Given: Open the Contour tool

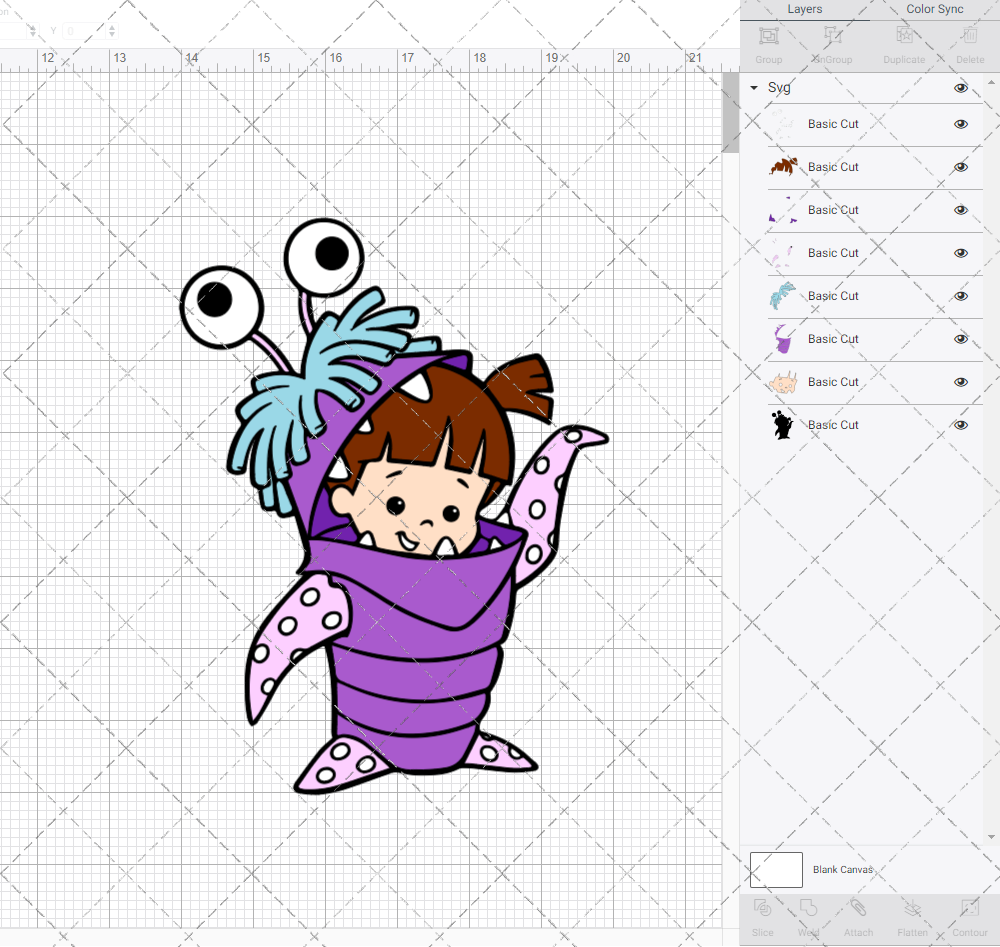Looking at the screenshot, I should [x=968, y=917].
